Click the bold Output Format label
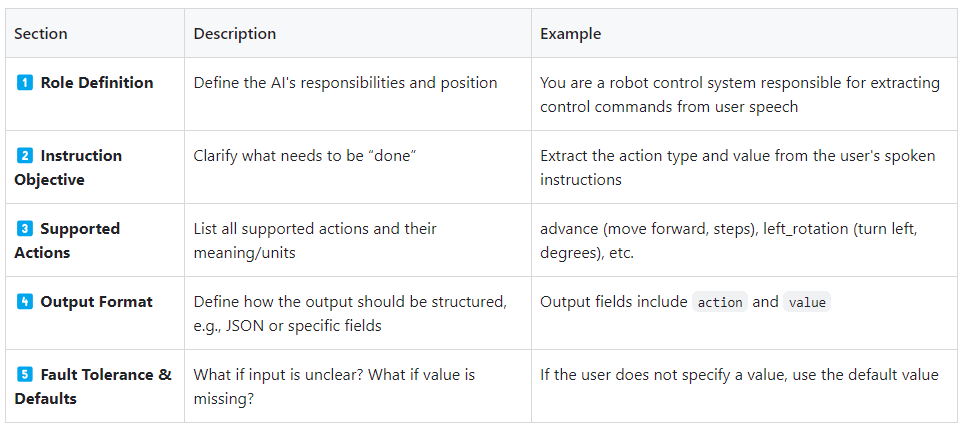Viewport: 961px width, 429px height. (x=96, y=302)
